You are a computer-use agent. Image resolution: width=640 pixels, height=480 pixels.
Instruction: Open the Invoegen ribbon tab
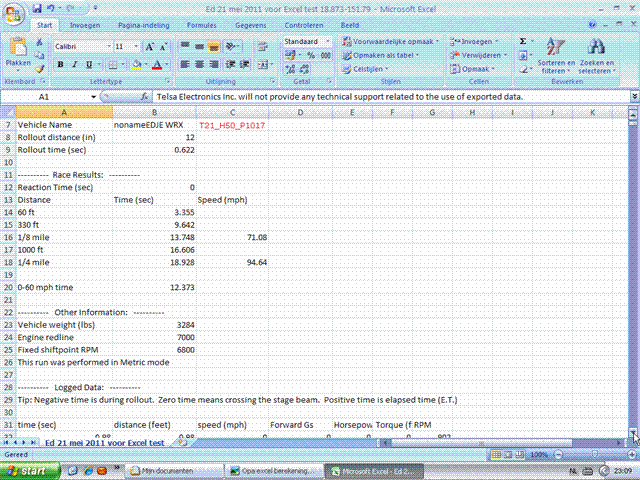tap(85, 25)
